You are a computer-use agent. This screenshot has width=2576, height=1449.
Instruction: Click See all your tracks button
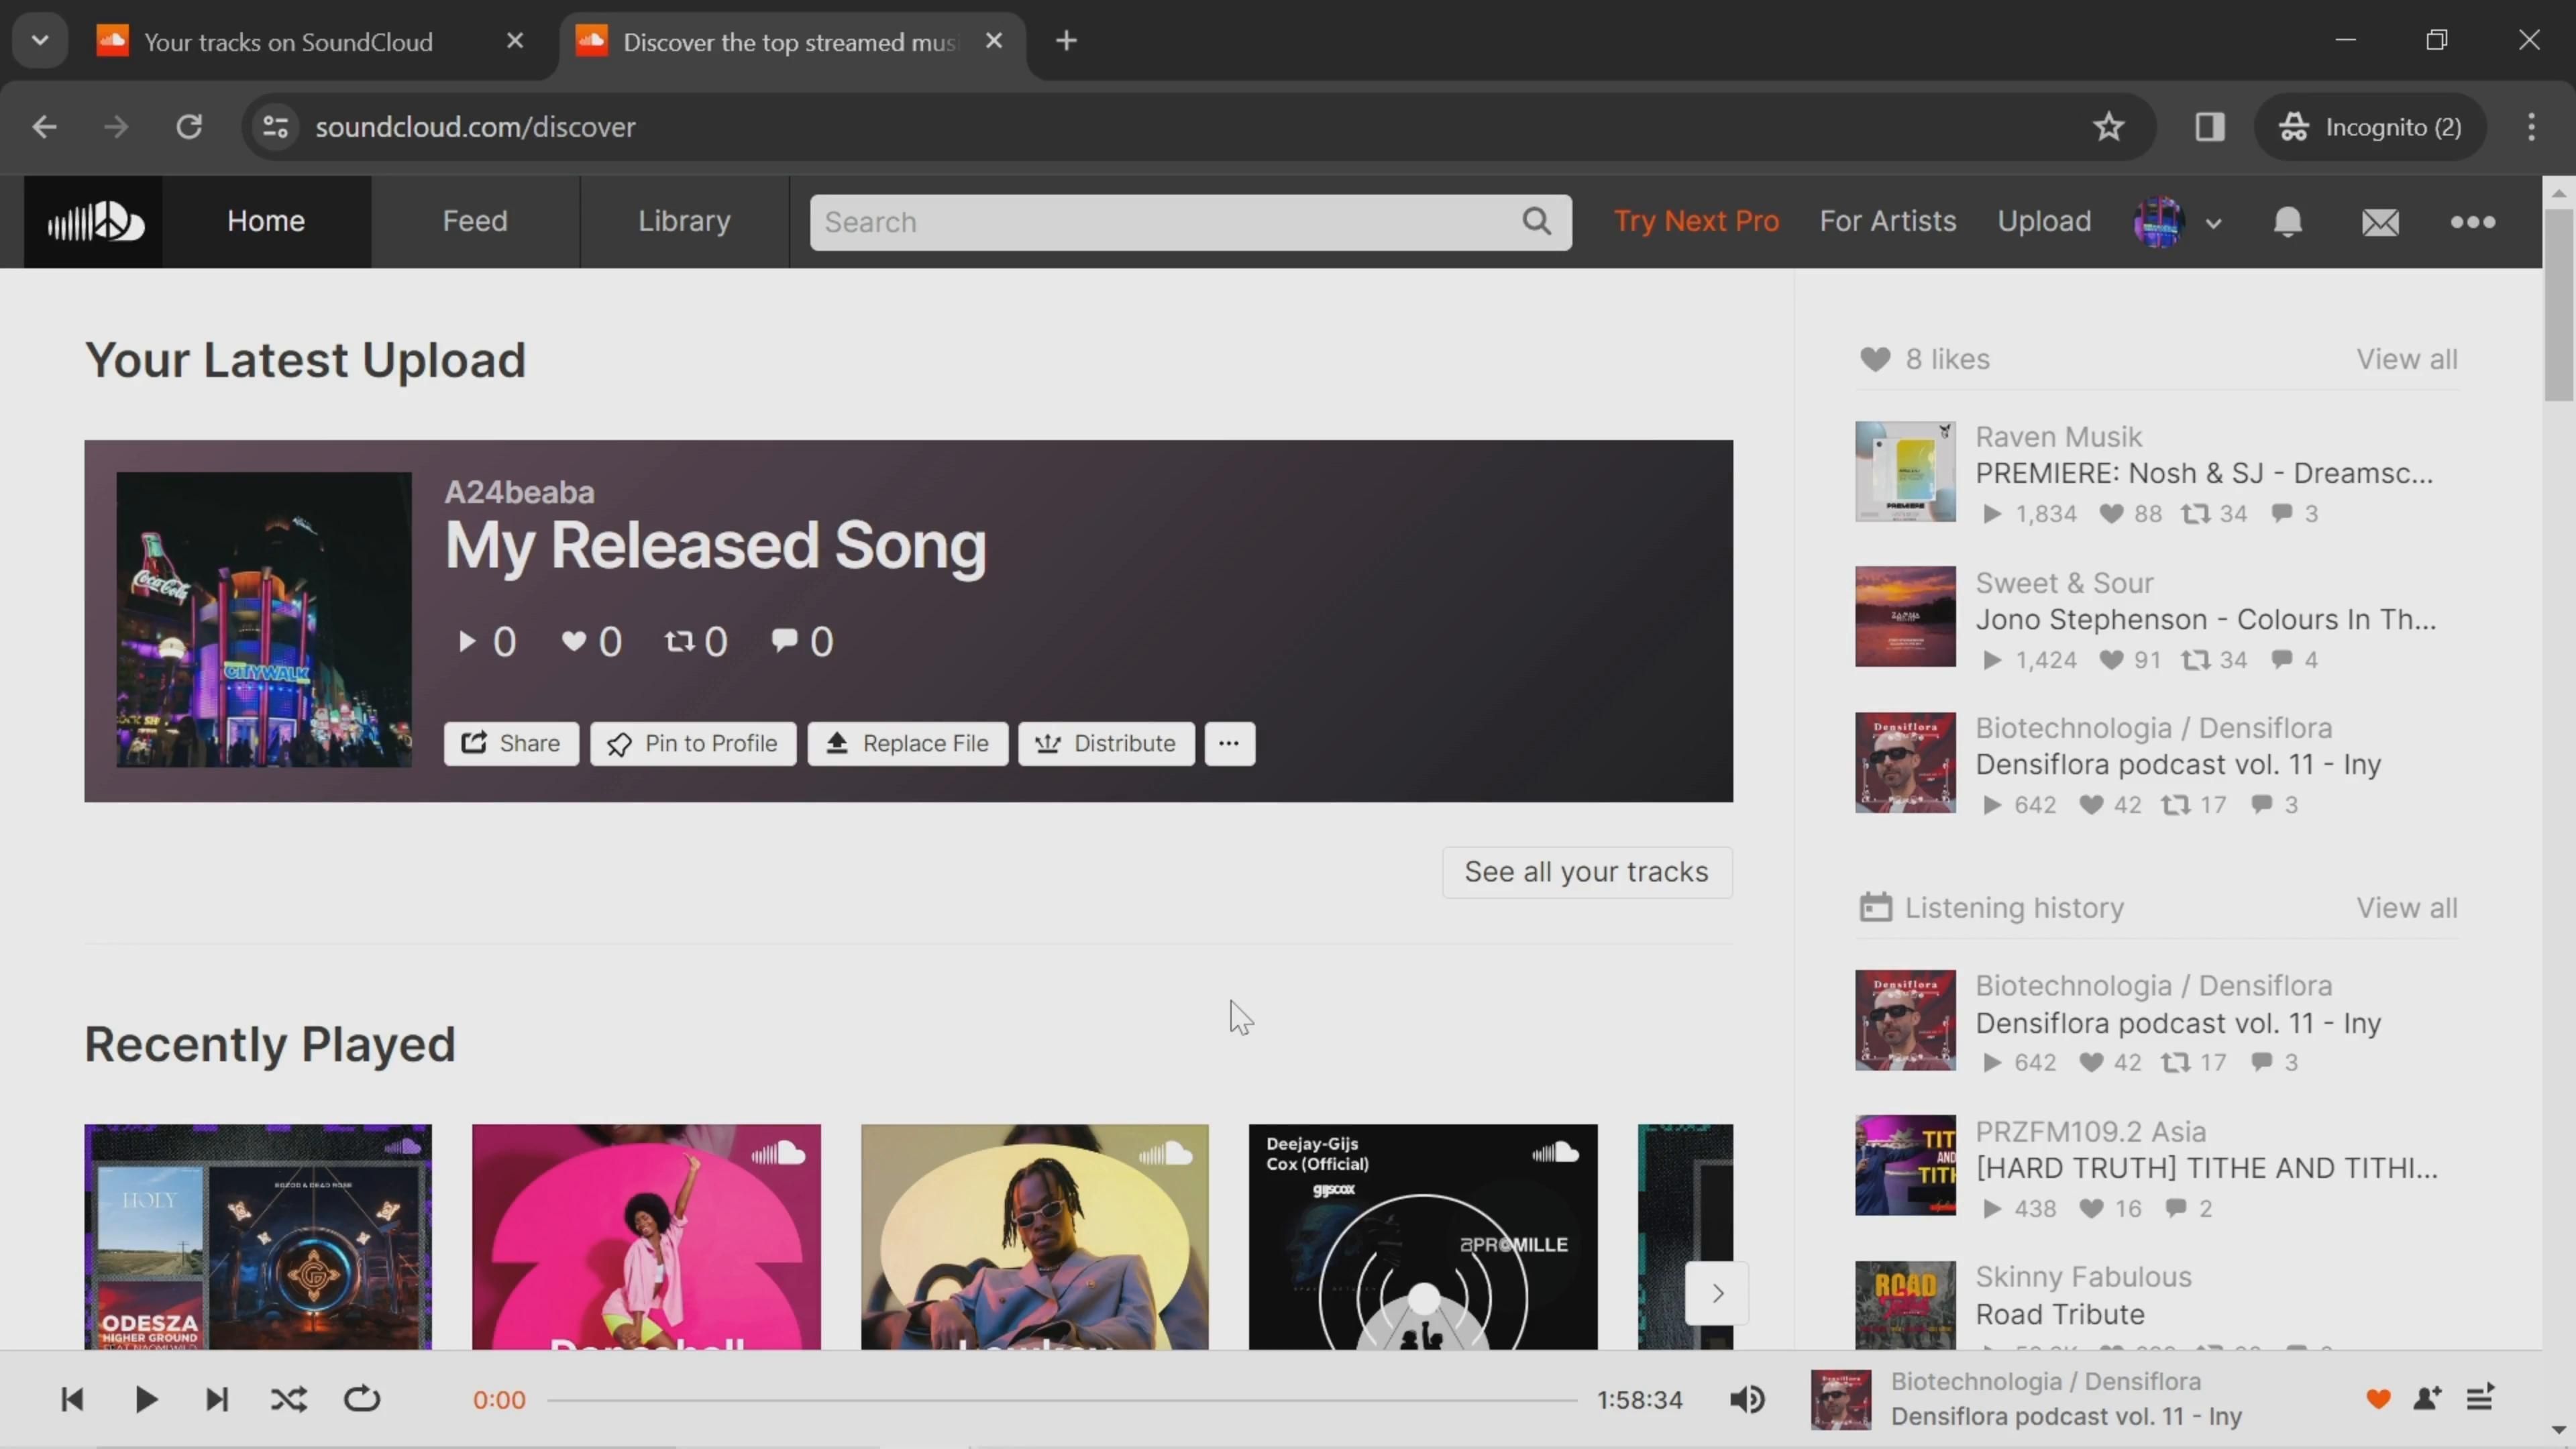[x=1586, y=872]
